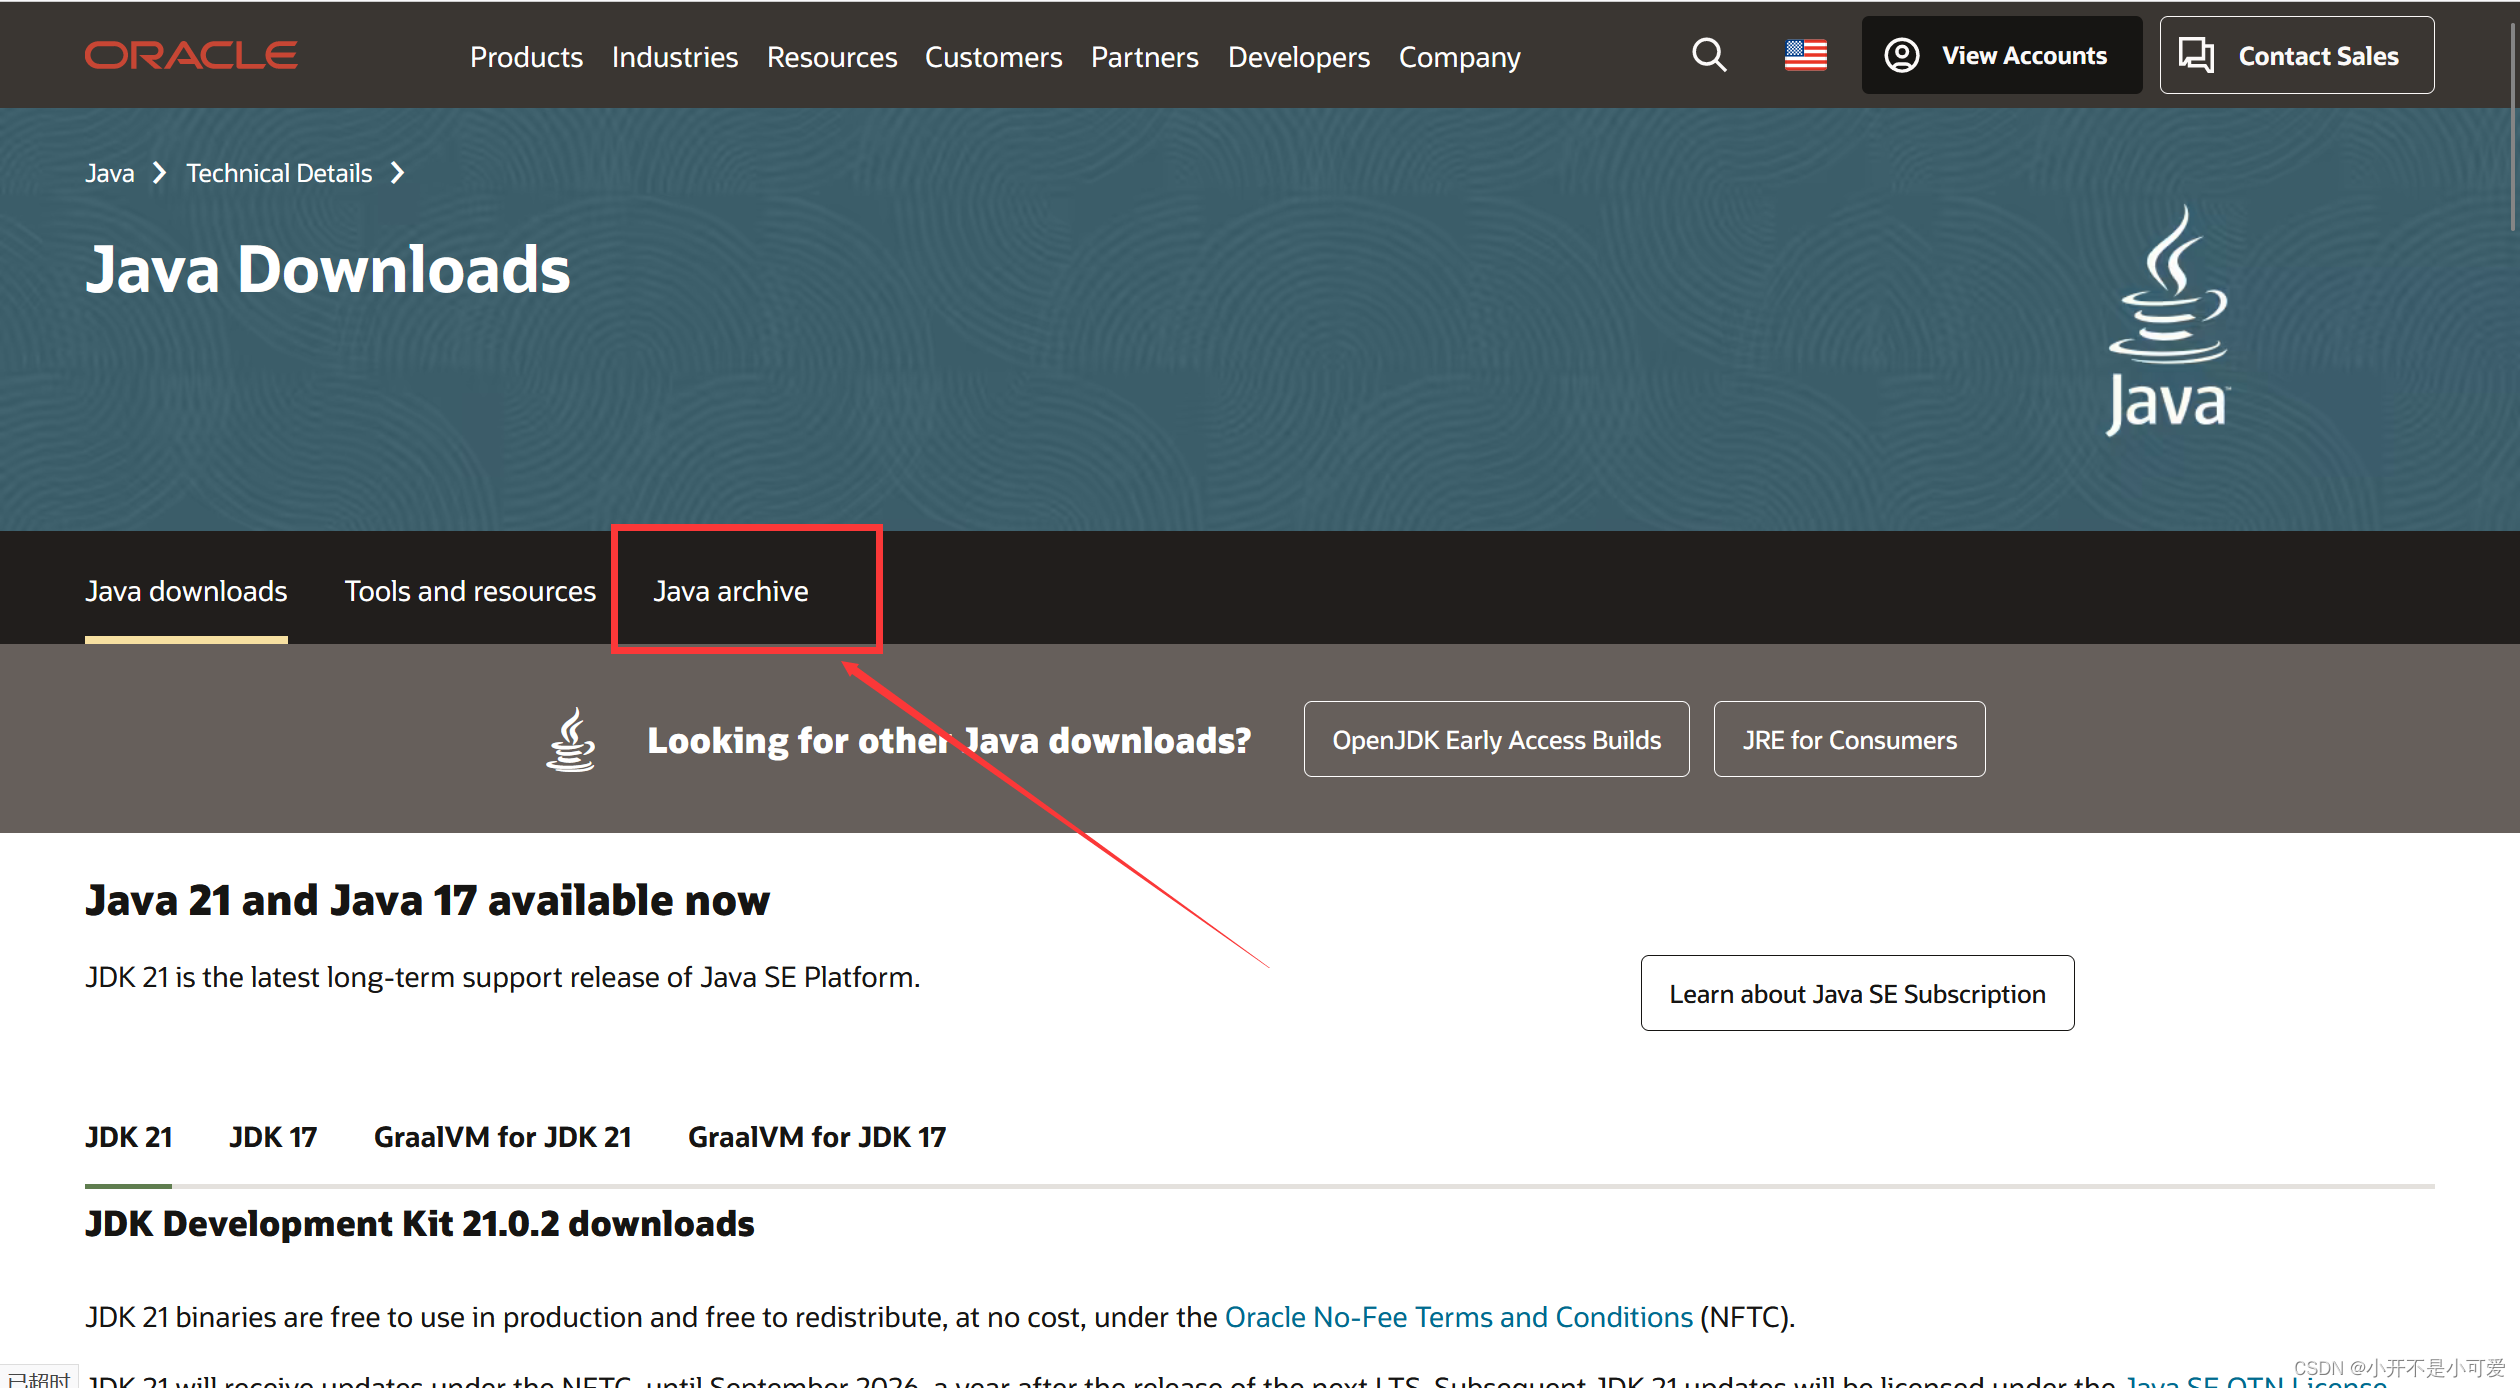Open the Industries navigation menu

(674, 57)
